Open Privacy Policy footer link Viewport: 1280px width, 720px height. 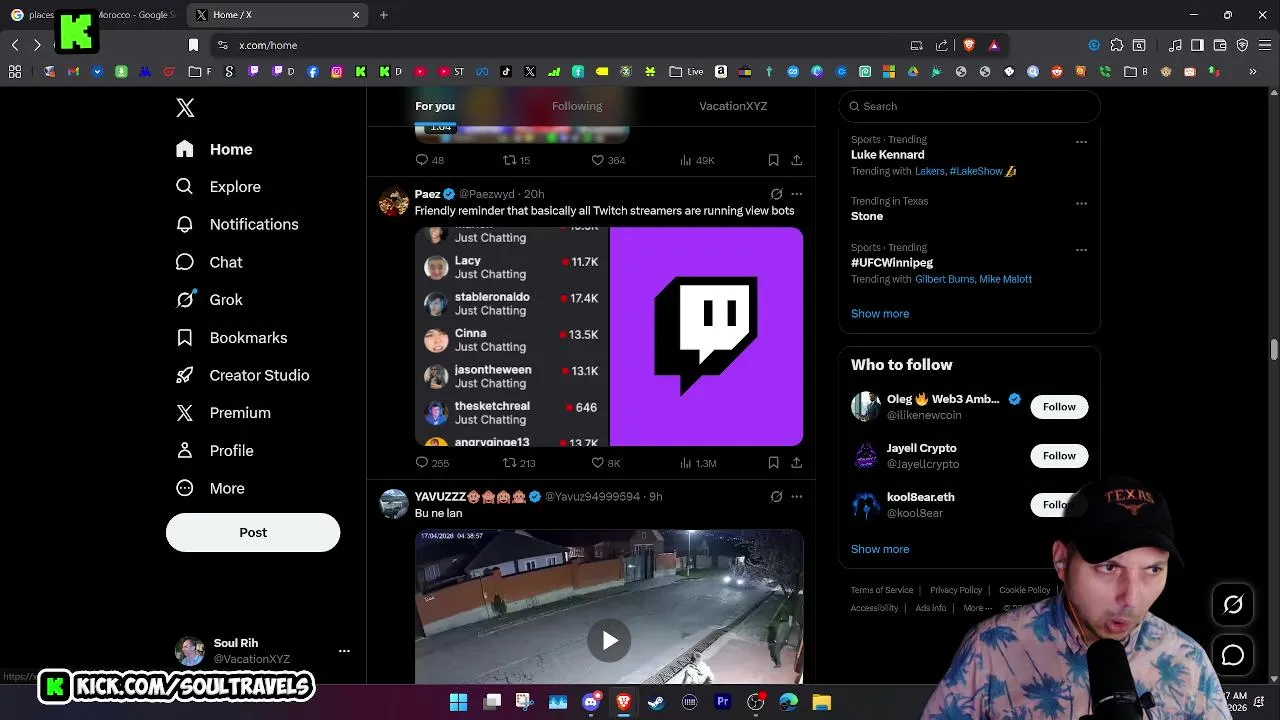(956, 590)
